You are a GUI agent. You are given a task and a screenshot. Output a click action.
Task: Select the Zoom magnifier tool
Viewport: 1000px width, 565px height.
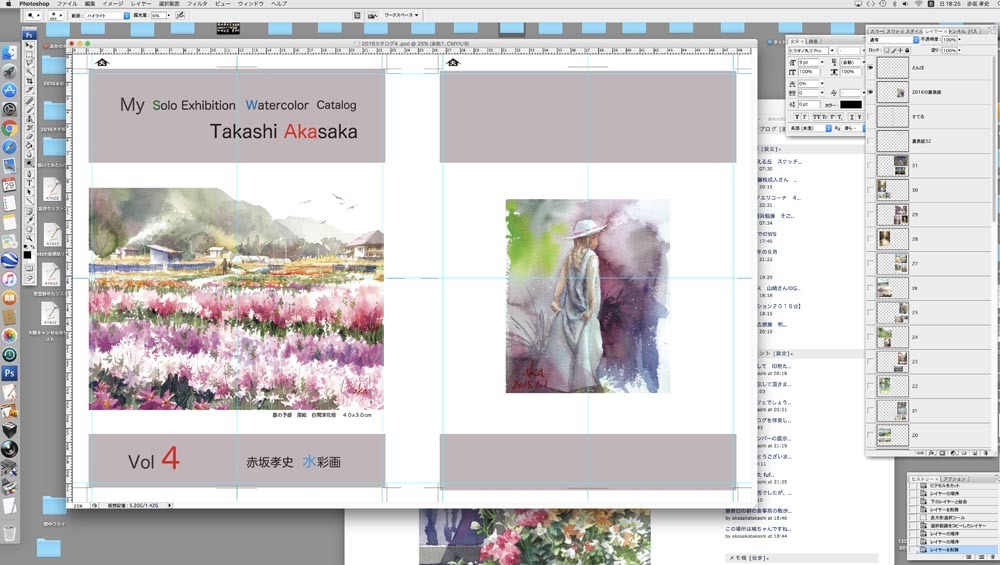click(x=29, y=237)
